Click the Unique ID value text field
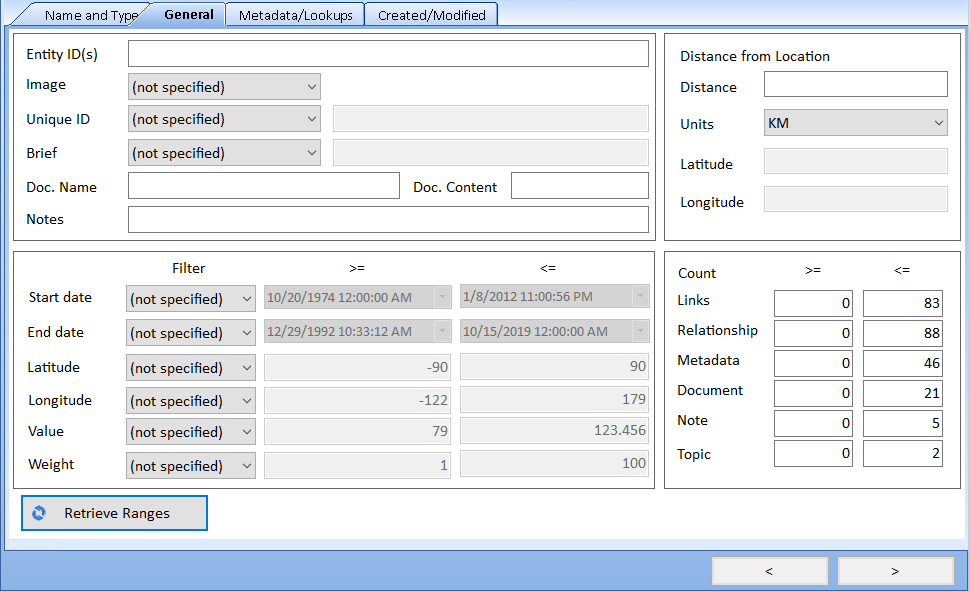The image size is (970, 592). coord(491,118)
